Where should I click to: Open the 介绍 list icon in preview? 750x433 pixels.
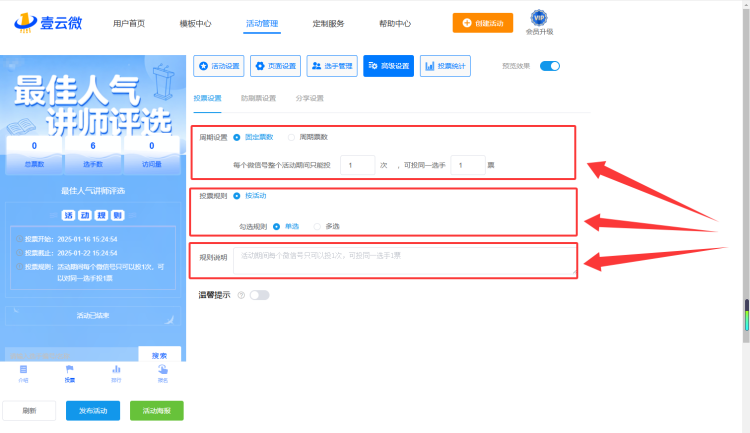point(23,369)
